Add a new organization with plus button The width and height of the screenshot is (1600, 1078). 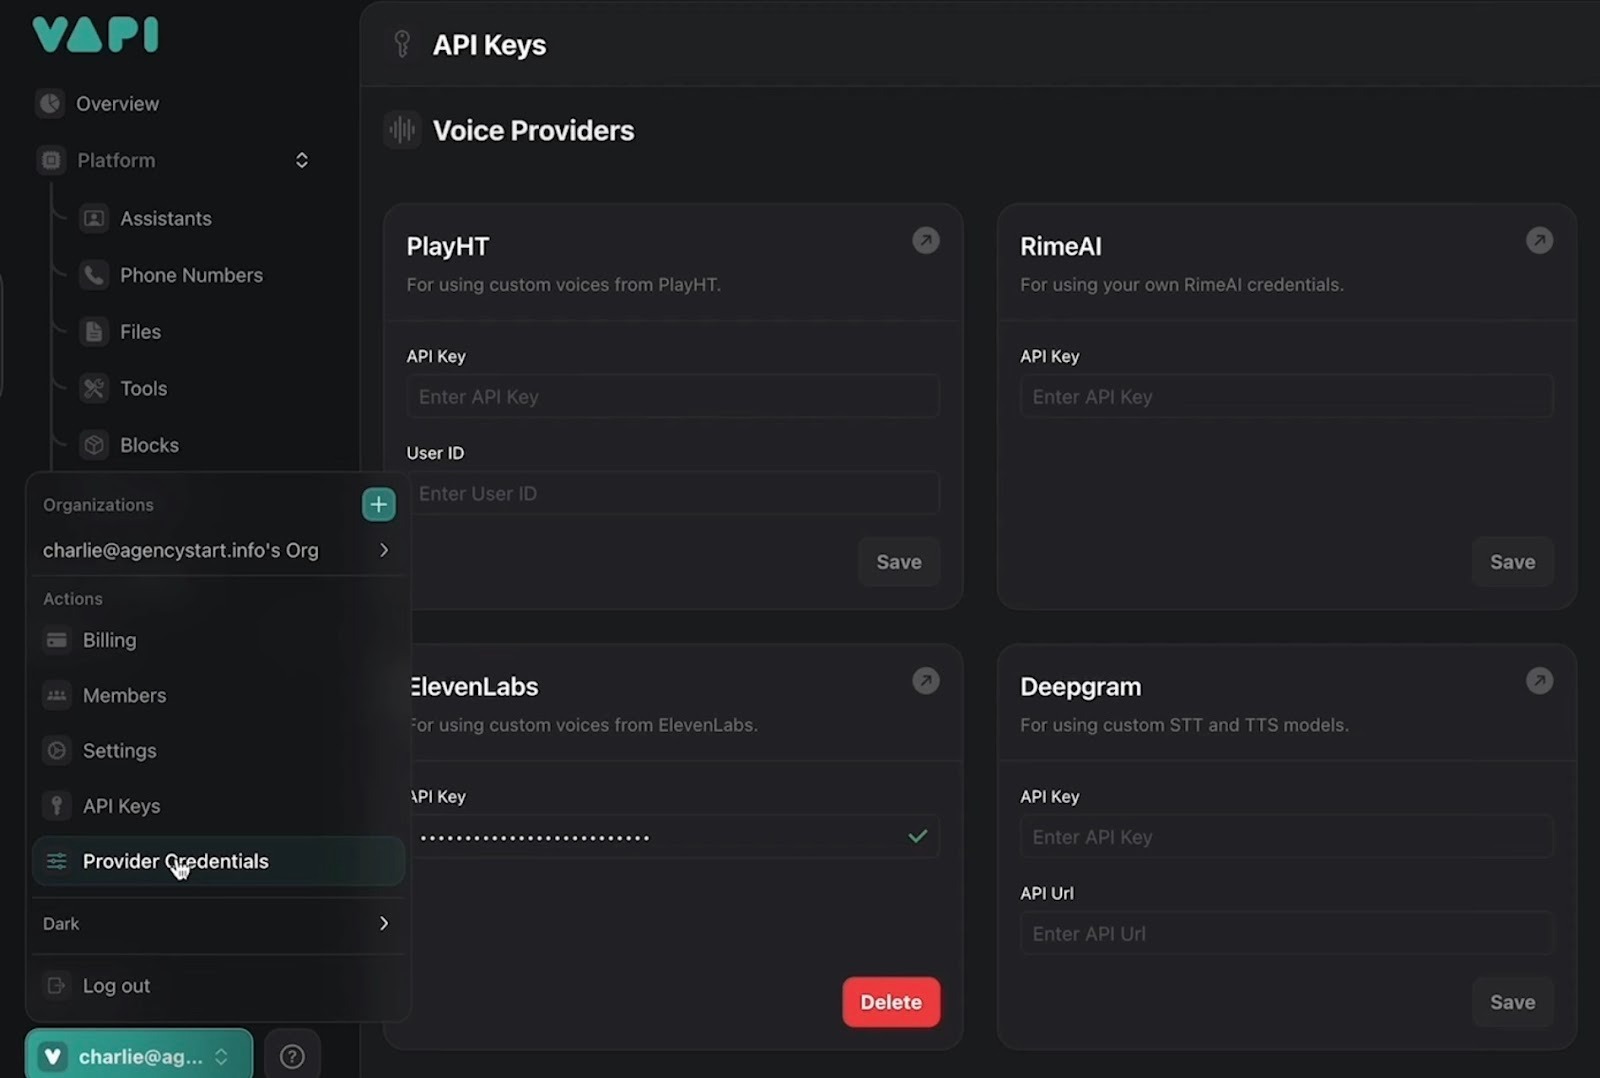click(x=378, y=504)
